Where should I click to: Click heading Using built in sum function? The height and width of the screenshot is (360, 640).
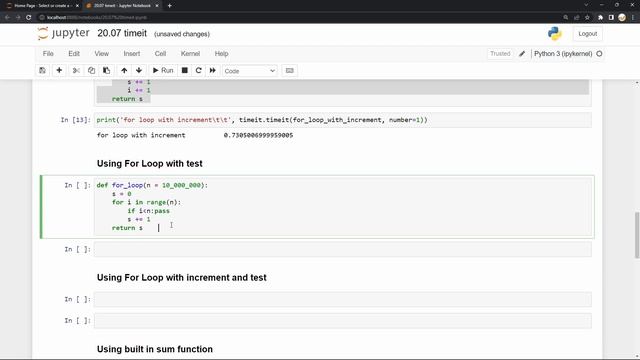click(x=155, y=349)
